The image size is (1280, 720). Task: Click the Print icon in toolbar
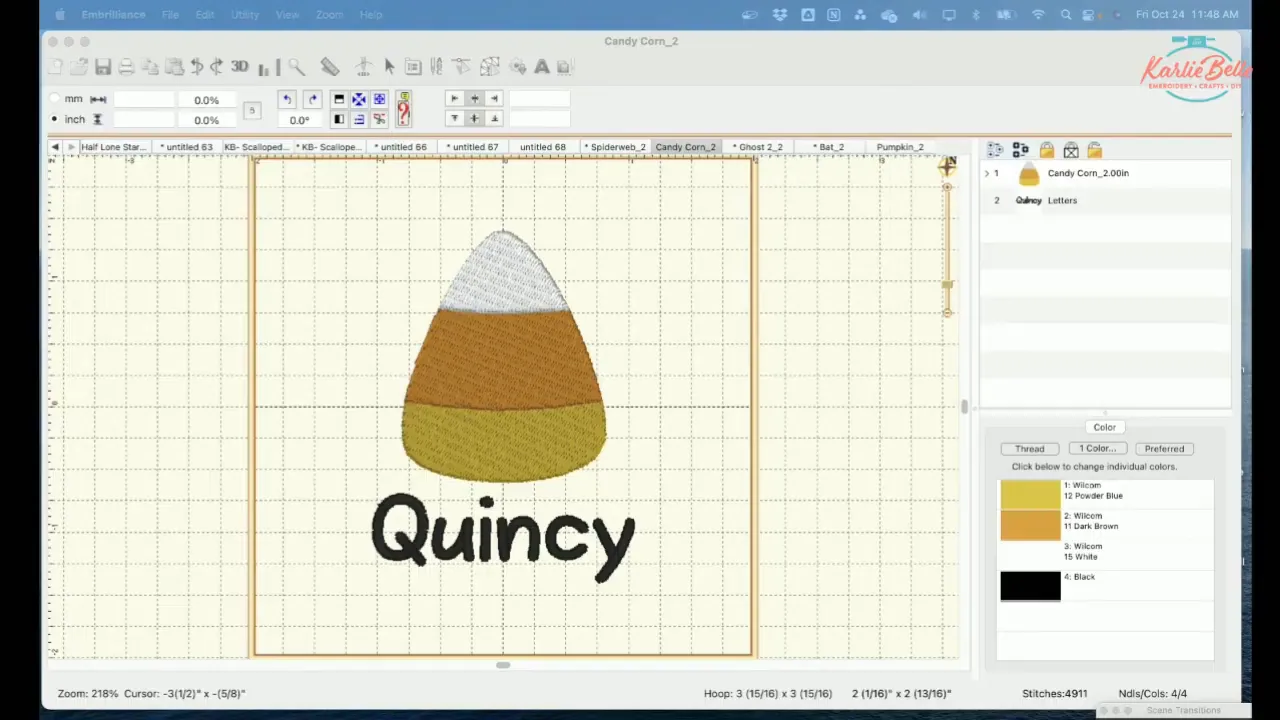point(127,67)
